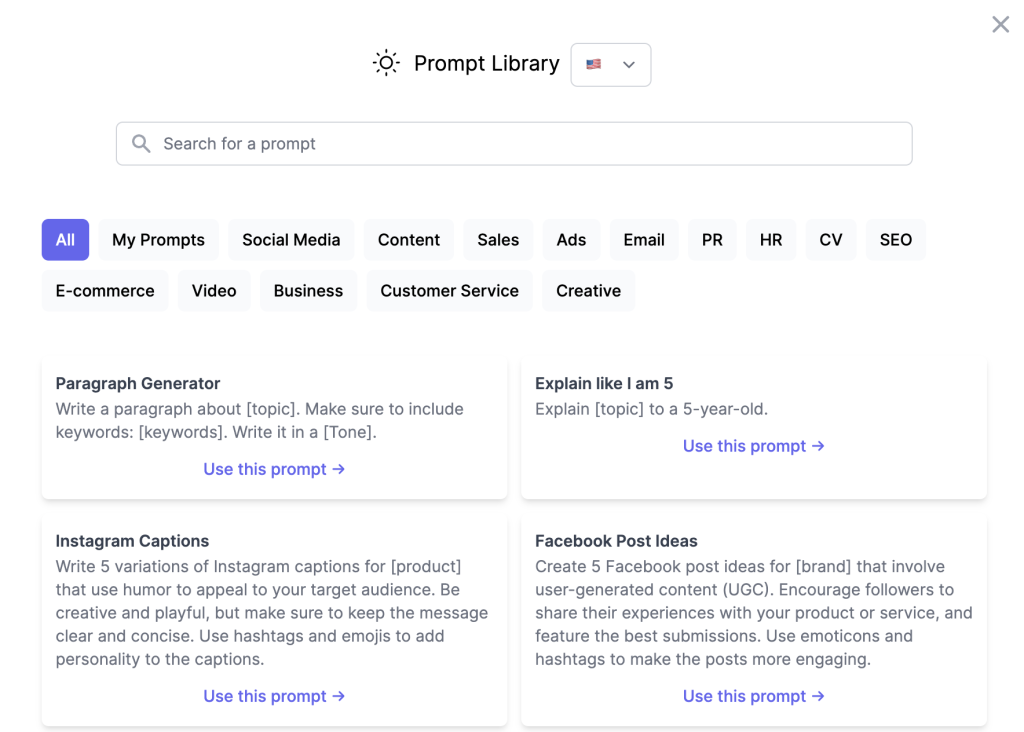Use the Facebook Post Ideas prompt
The image size is (1024, 732).
753,696
